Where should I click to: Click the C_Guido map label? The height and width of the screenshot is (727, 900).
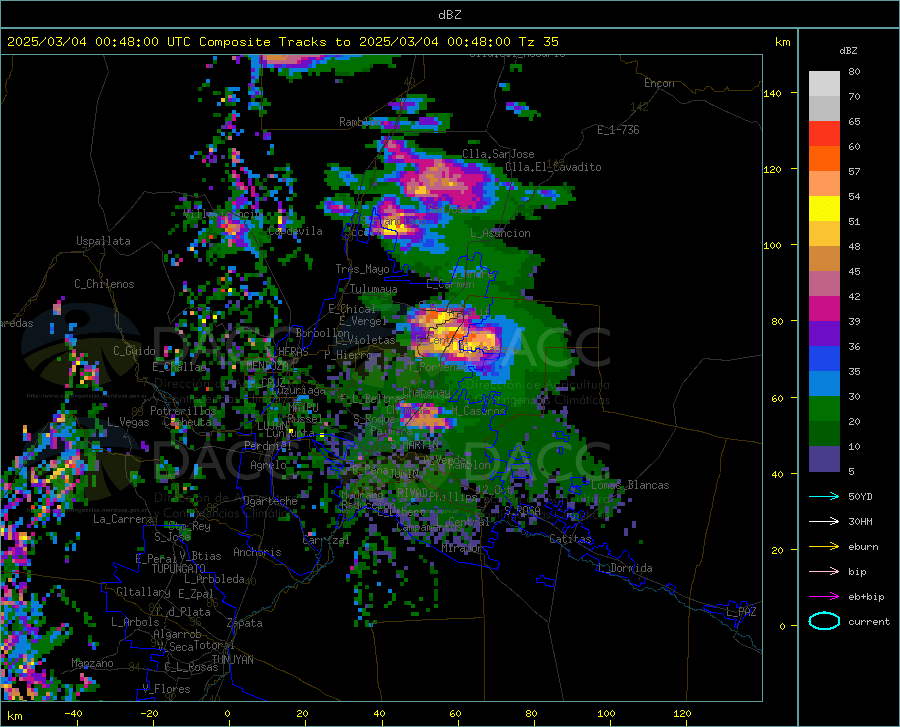point(134,351)
